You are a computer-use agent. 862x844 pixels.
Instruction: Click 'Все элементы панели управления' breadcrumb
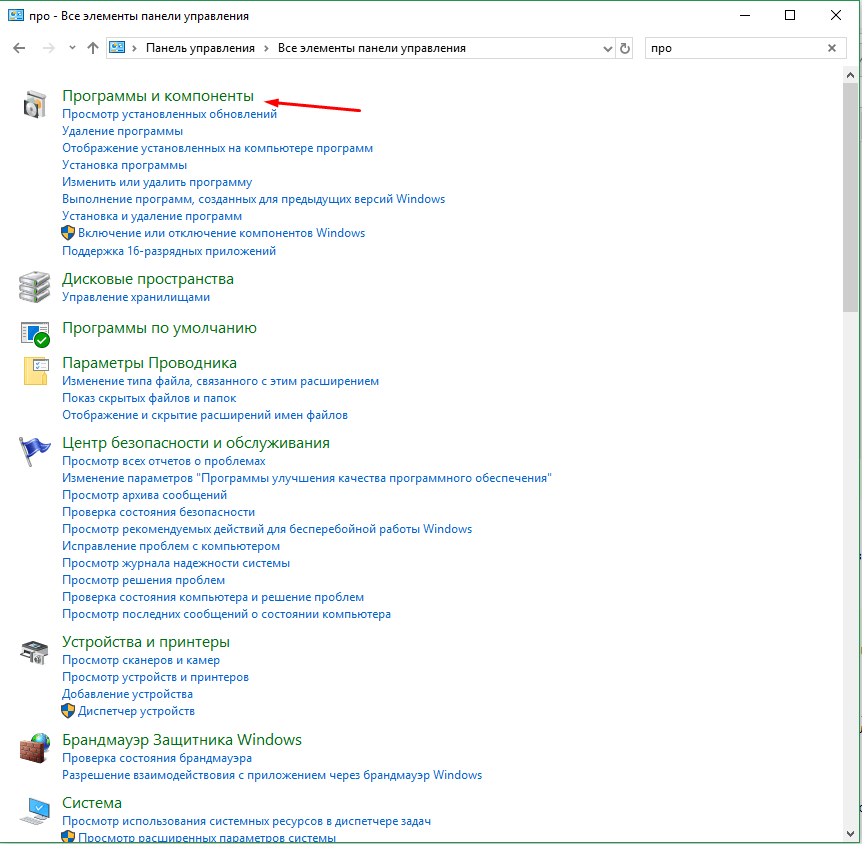[372, 48]
